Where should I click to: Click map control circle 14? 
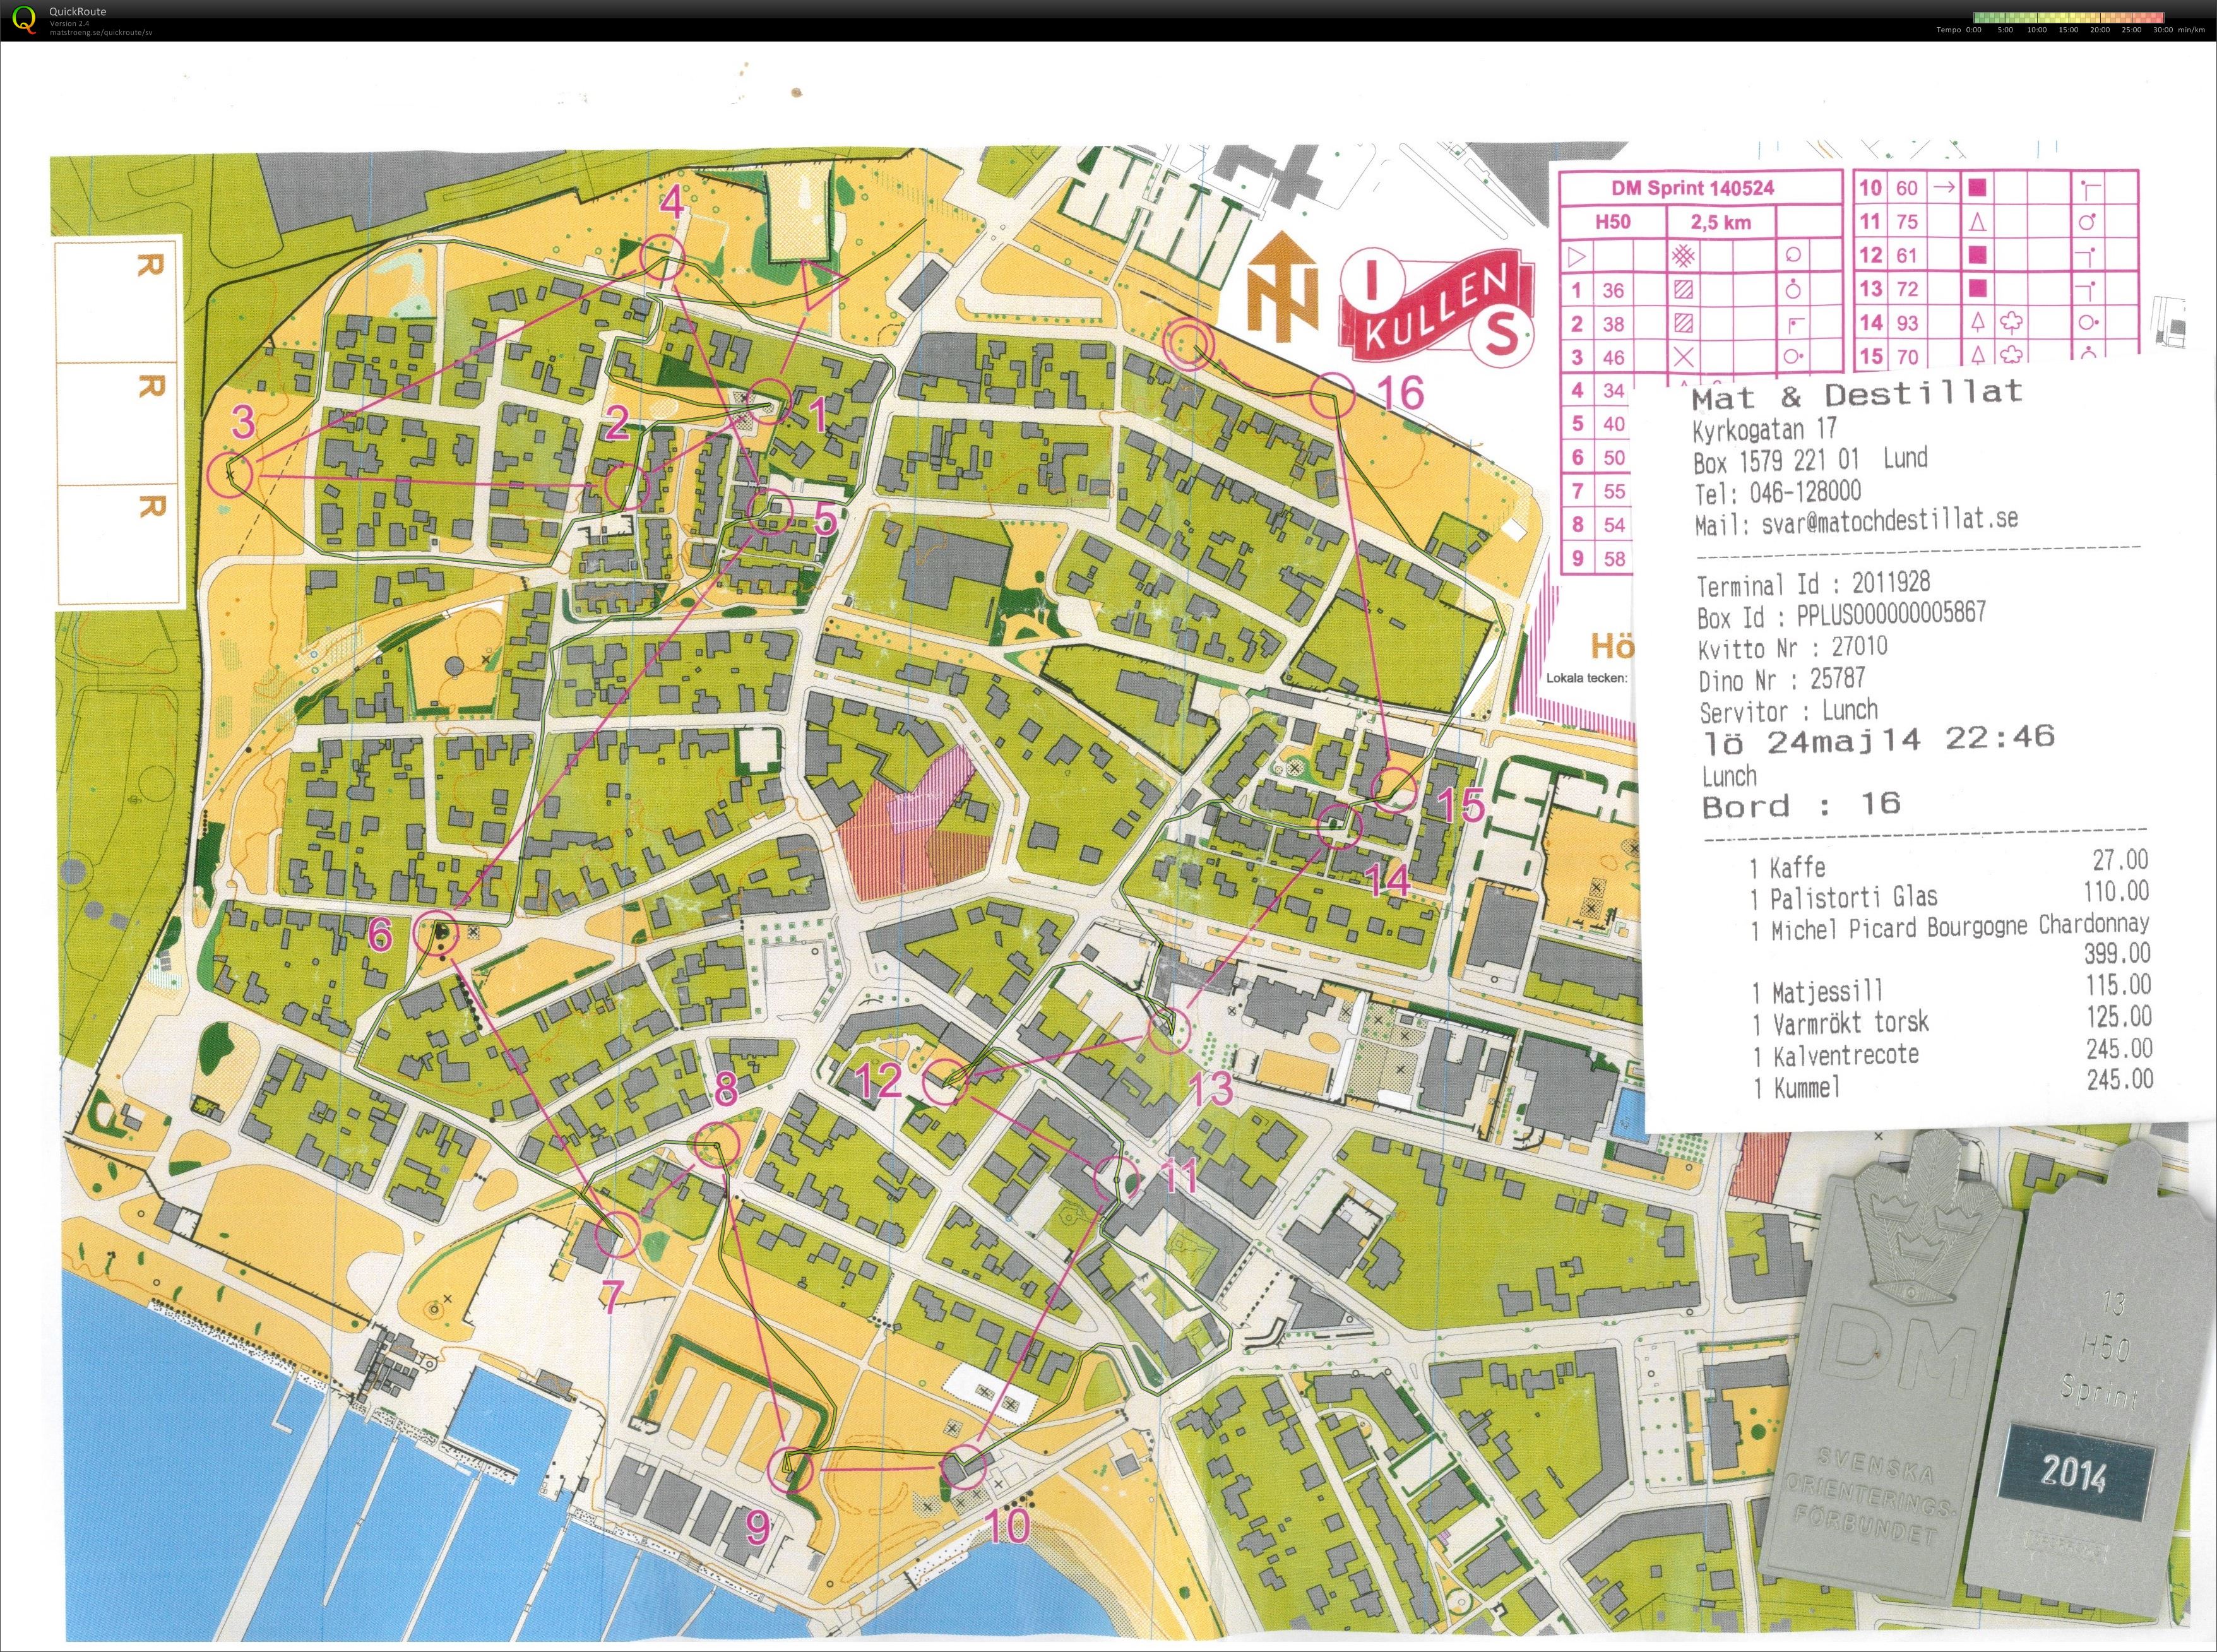1340,826
